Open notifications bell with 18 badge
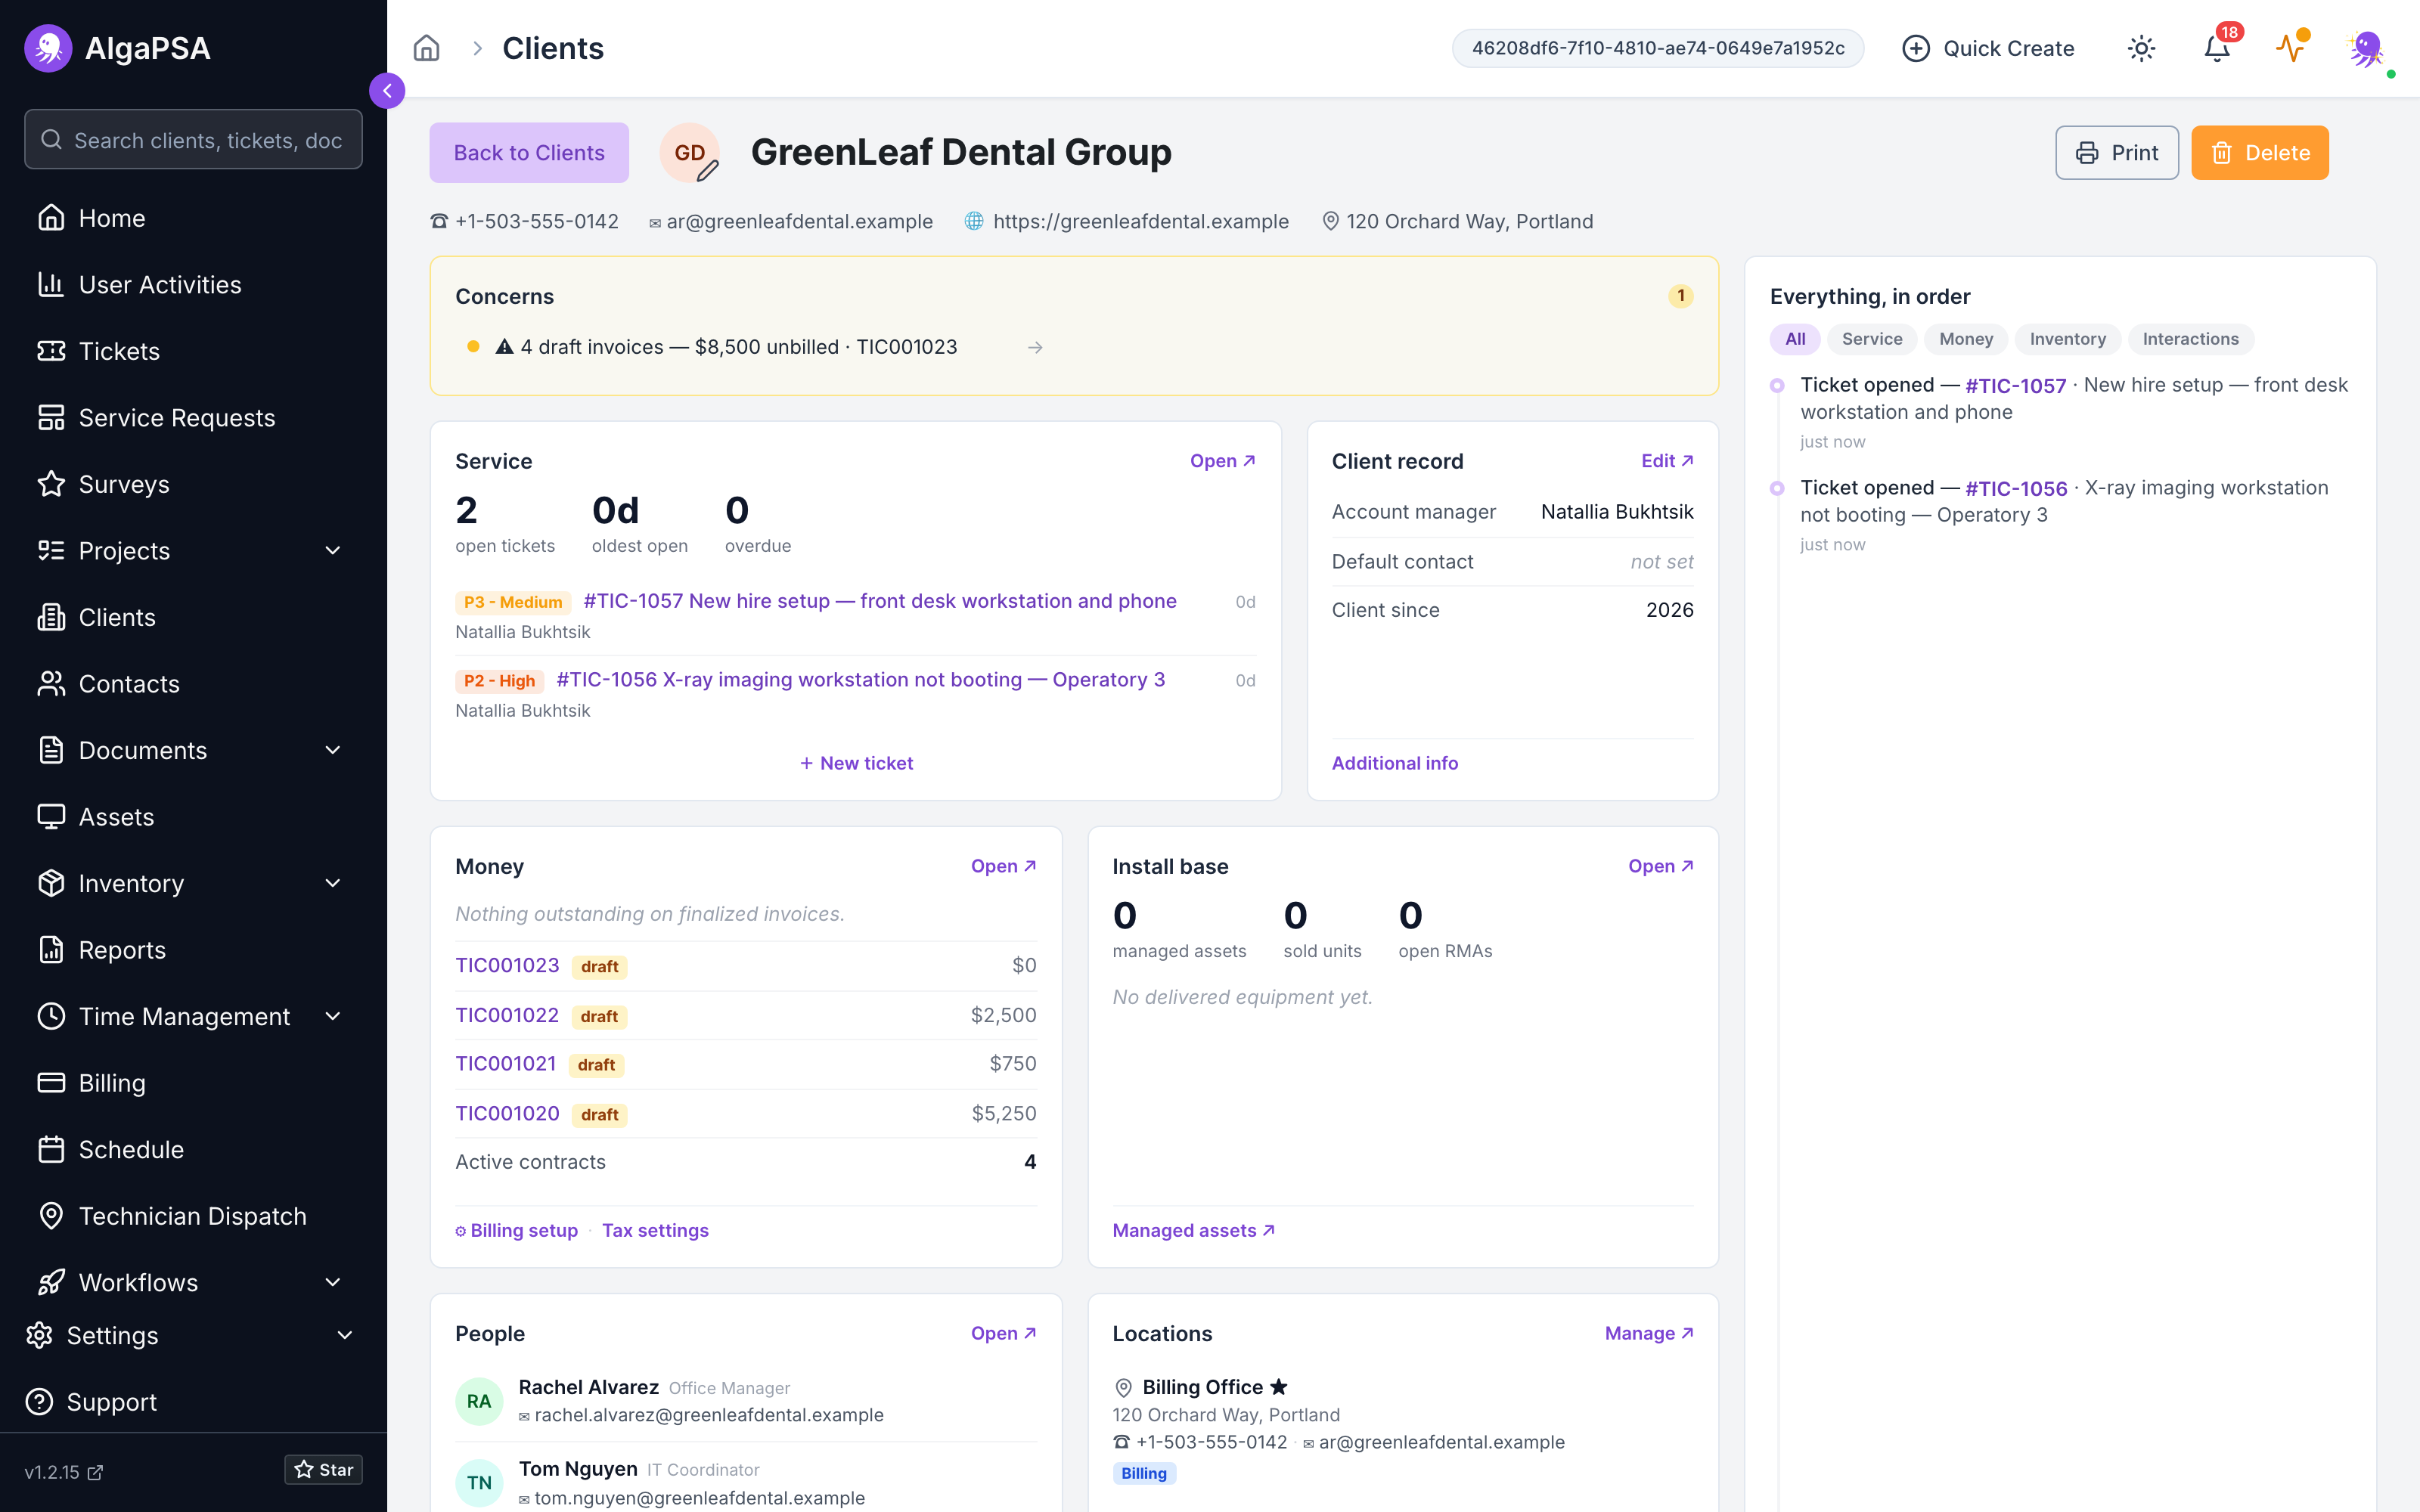 pos(2217,48)
